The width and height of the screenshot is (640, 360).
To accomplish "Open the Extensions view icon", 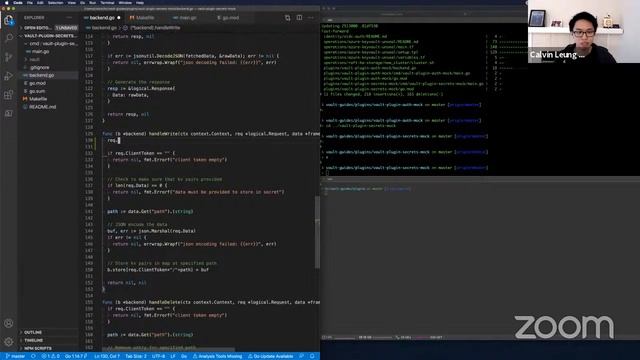I will tap(9, 95).
